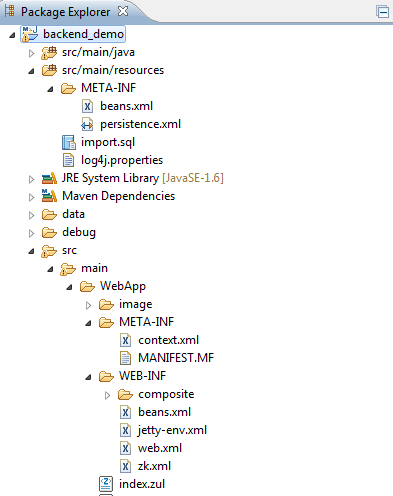Click the Package Explorer view icon
This screenshot has height=496, width=393.
click(x=10, y=11)
